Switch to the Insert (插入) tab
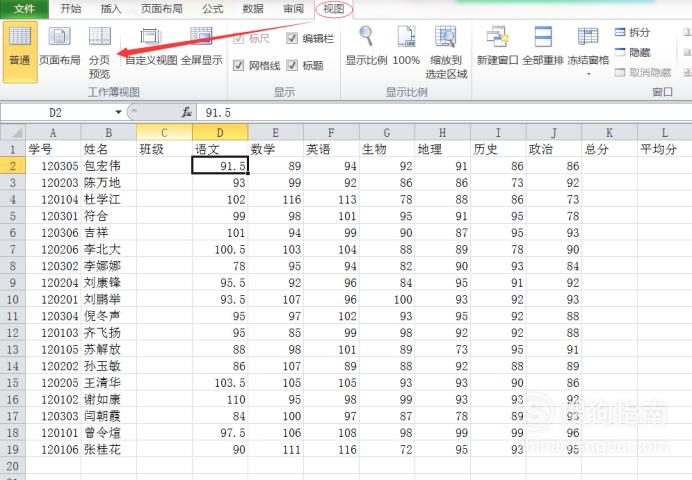Screen dimensions: 692x480 [111, 8]
